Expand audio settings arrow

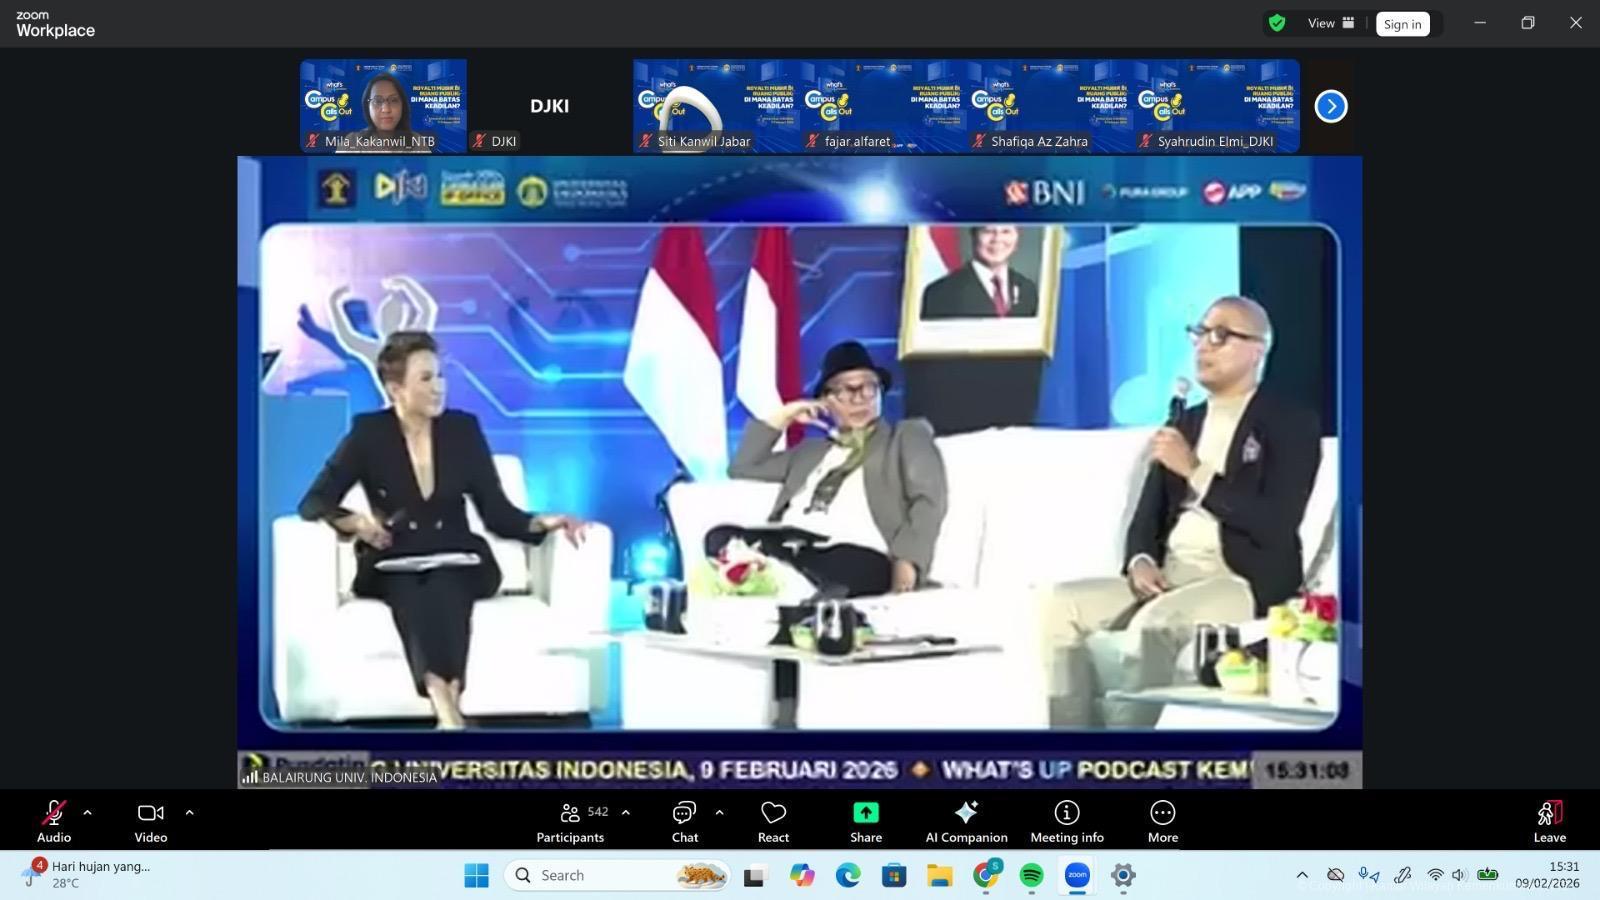point(88,813)
